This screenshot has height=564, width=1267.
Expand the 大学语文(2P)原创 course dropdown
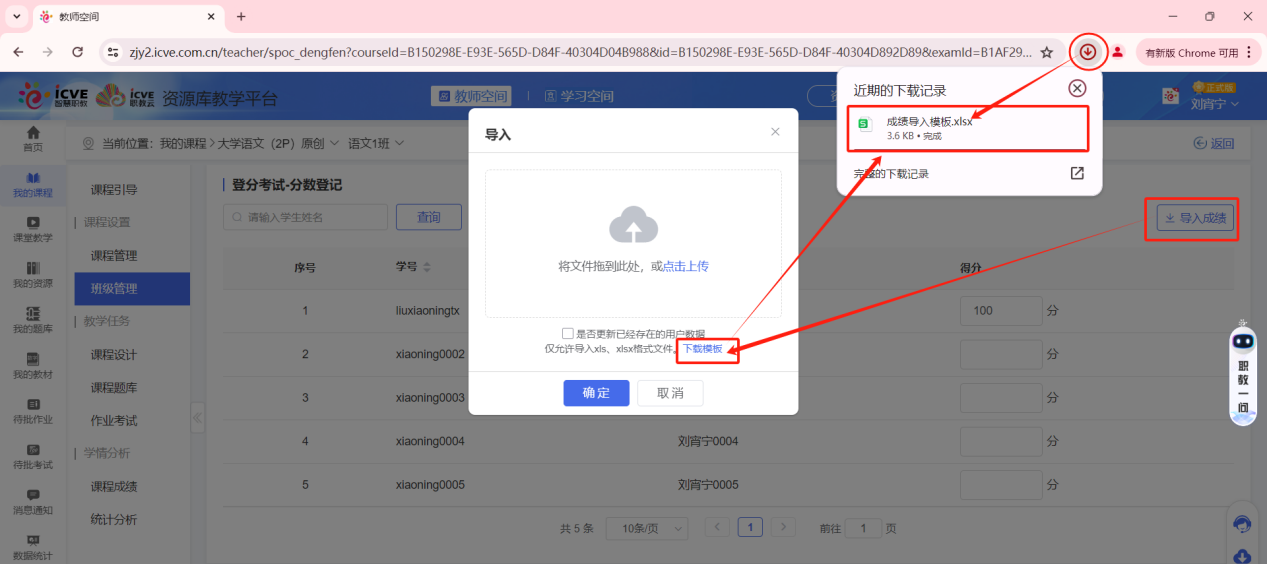coord(333,143)
